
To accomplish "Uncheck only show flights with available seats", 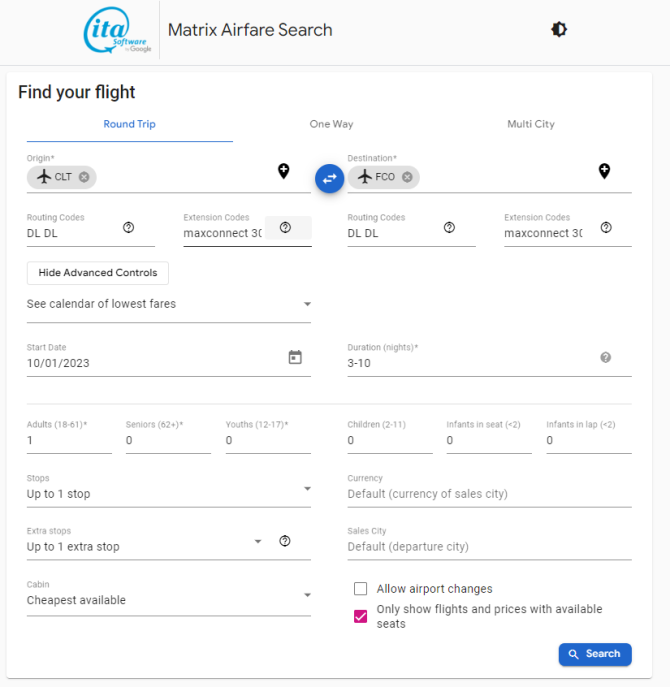I will coord(361,616).
